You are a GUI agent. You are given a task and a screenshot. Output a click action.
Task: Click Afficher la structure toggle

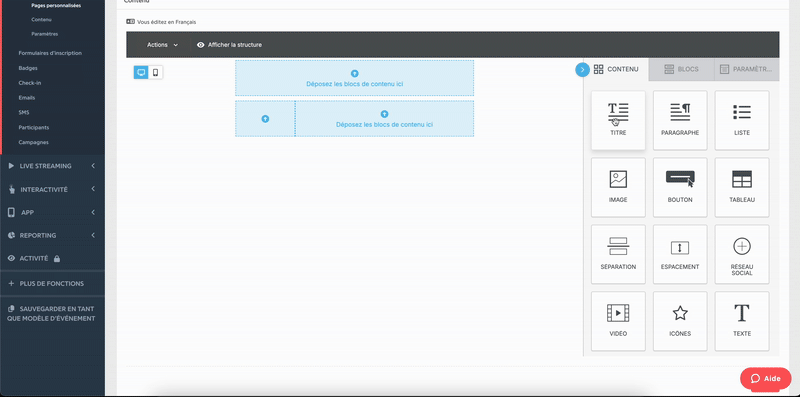[229, 45]
